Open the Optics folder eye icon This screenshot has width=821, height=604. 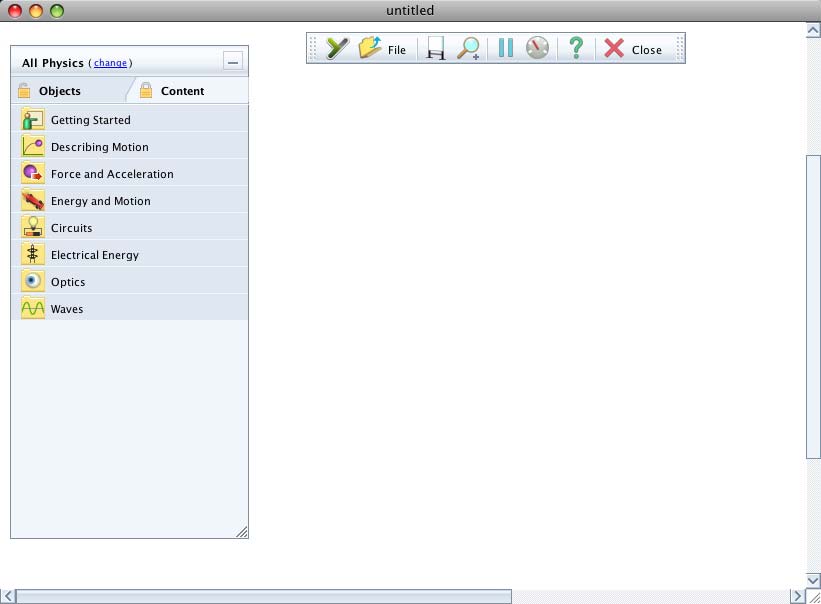(x=33, y=281)
